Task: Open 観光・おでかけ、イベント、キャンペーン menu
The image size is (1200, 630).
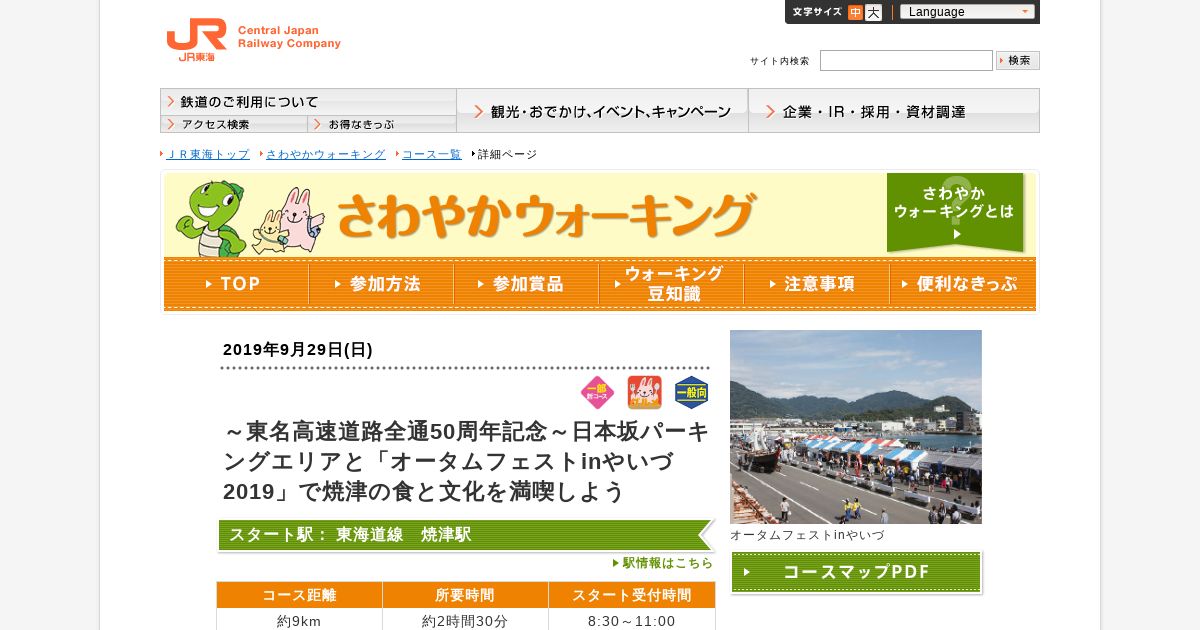Action: [602, 111]
